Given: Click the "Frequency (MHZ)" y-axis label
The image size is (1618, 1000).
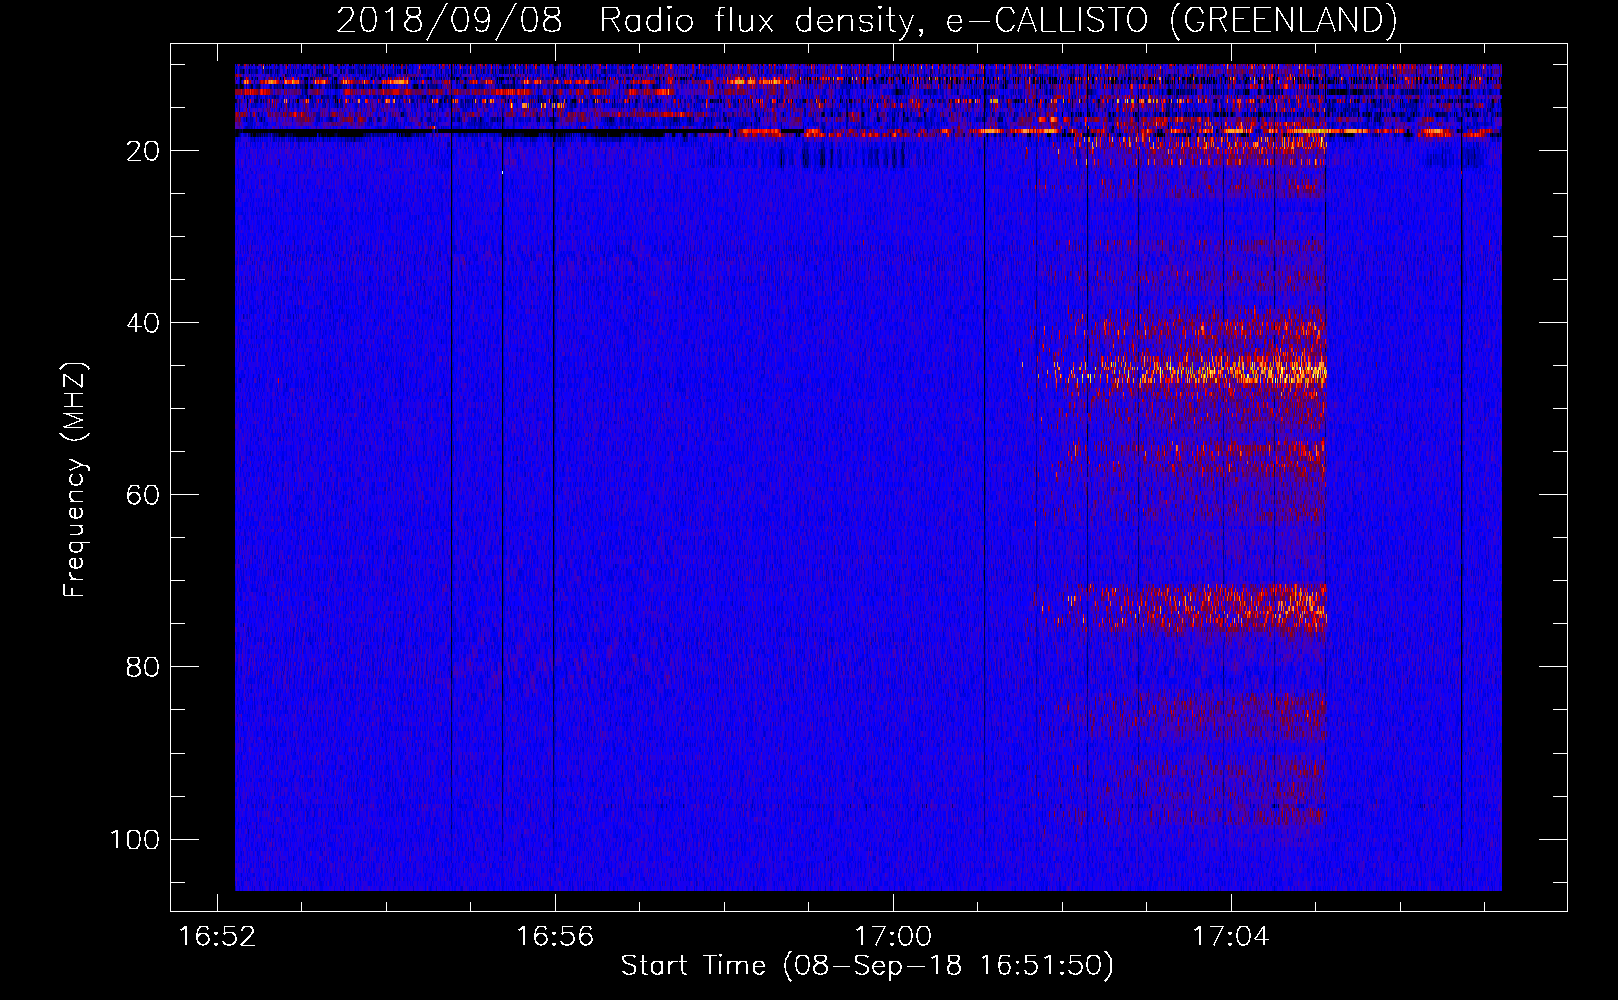Looking at the screenshot, I should pos(74,480).
